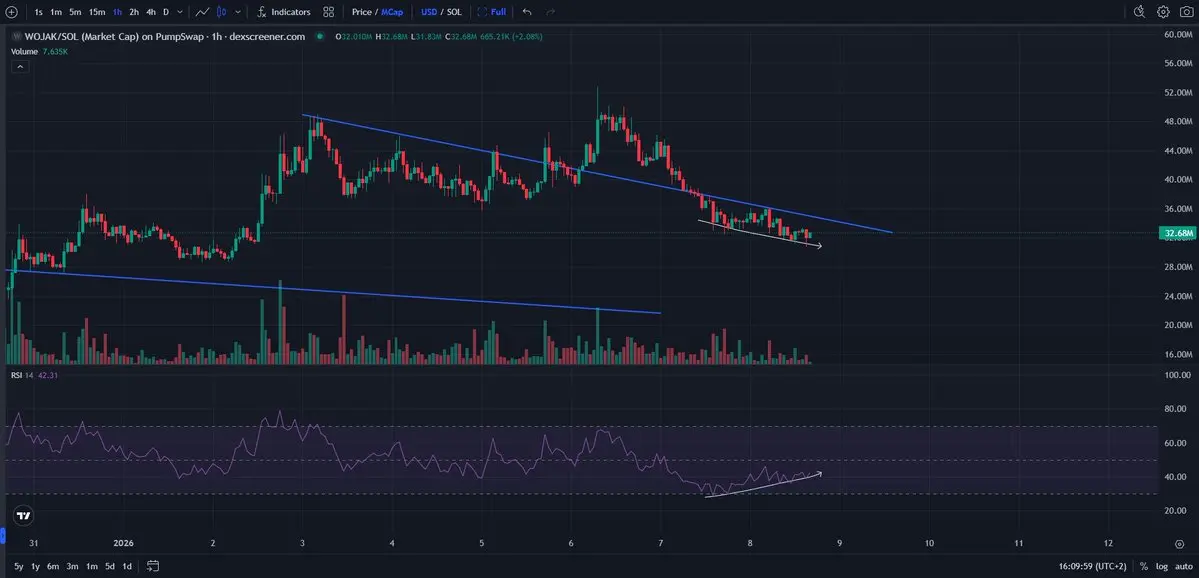
Task: Take a chart snapshot with camera icon
Action: [x=1186, y=11]
